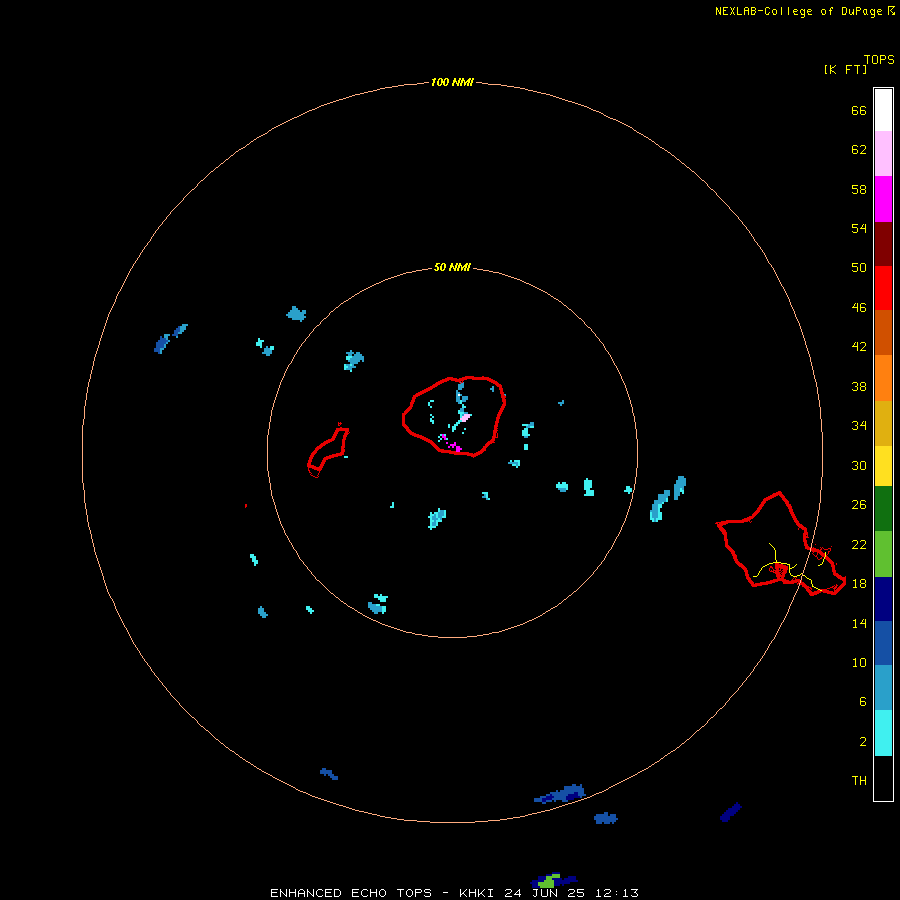The image size is (900, 900).
Task: Click the legend value 58
Action: tap(859, 189)
